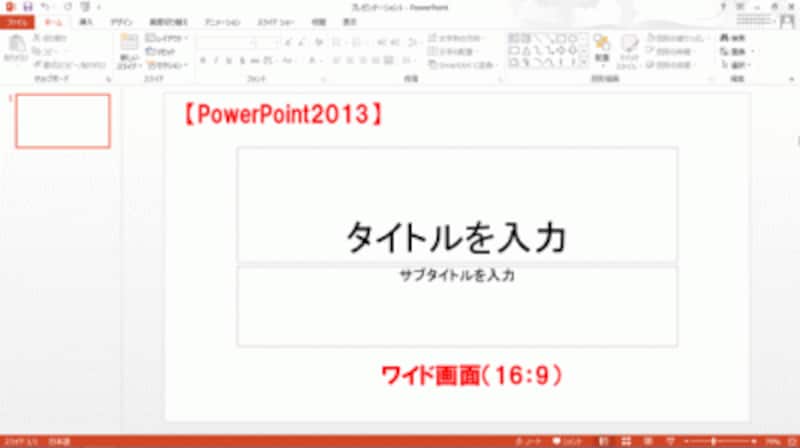Image resolution: width=800 pixels, height=448 pixels.
Task: Open the 文字の配置 (Align Text) dropdown
Action: pyautogui.click(x=452, y=52)
